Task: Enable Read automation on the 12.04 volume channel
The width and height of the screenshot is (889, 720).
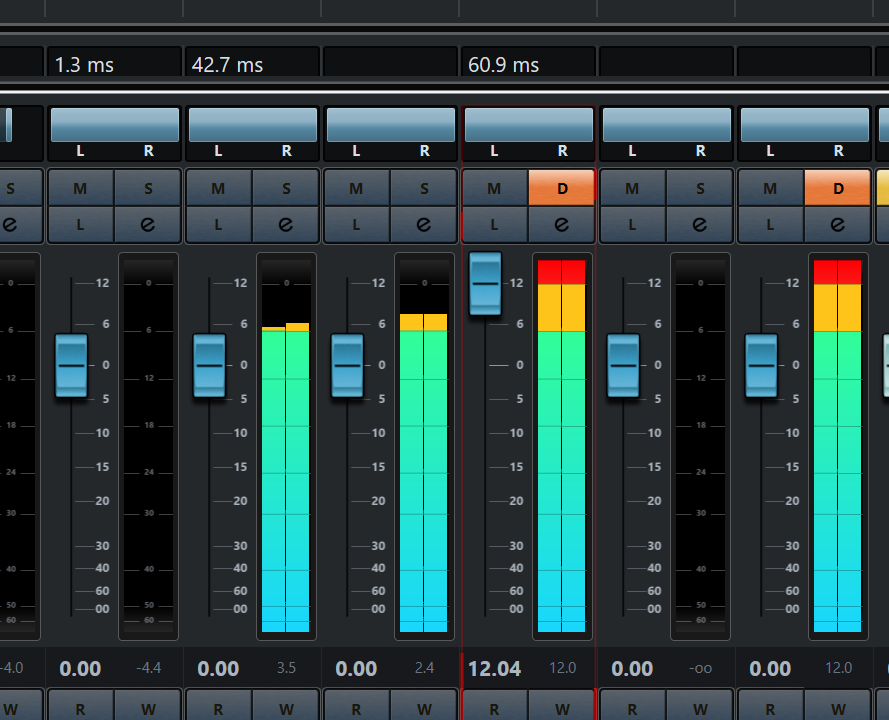Action: (x=495, y=706)
